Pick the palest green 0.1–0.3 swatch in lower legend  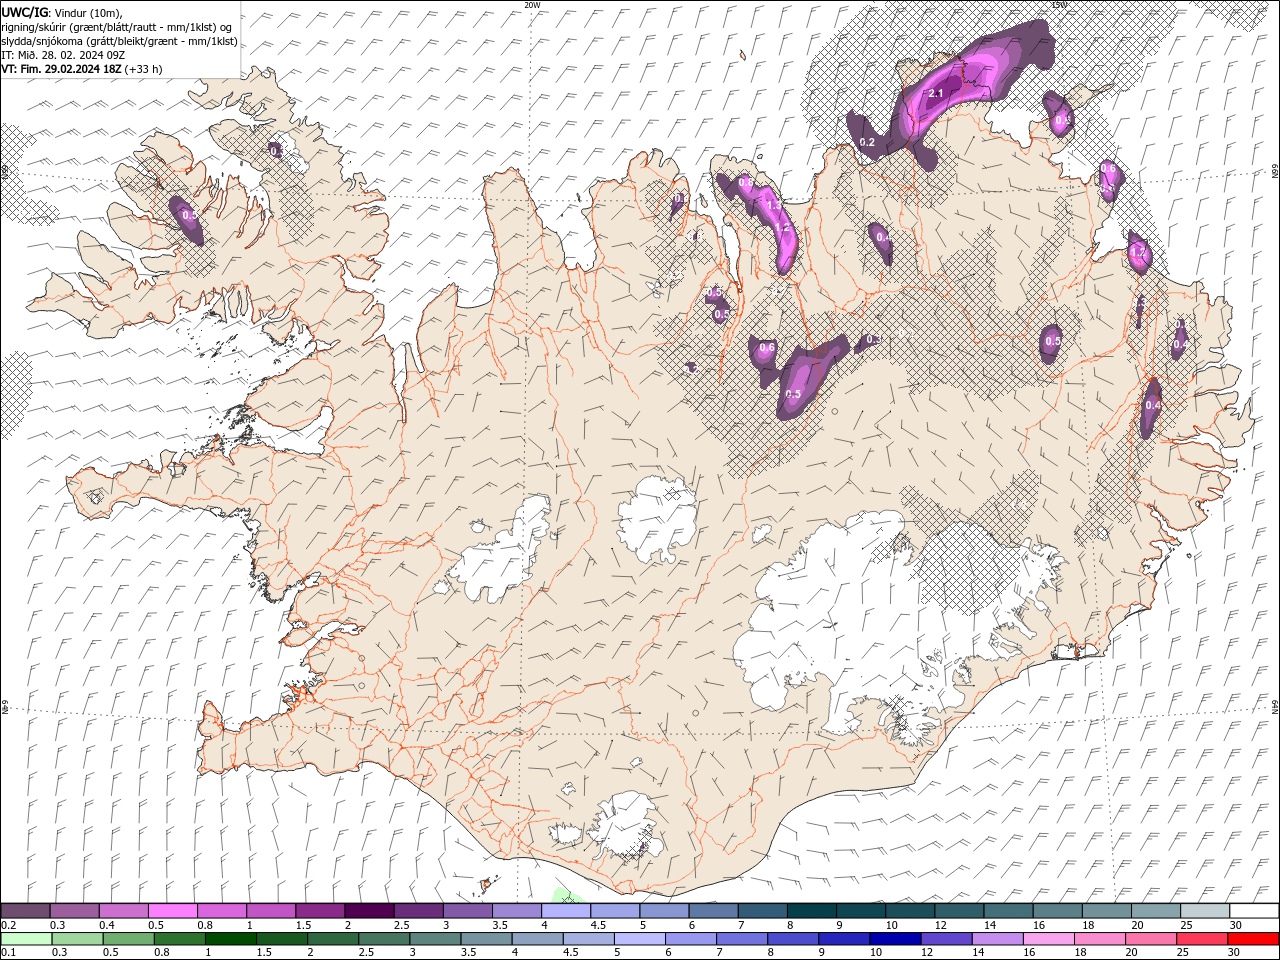tap(26, 939)
